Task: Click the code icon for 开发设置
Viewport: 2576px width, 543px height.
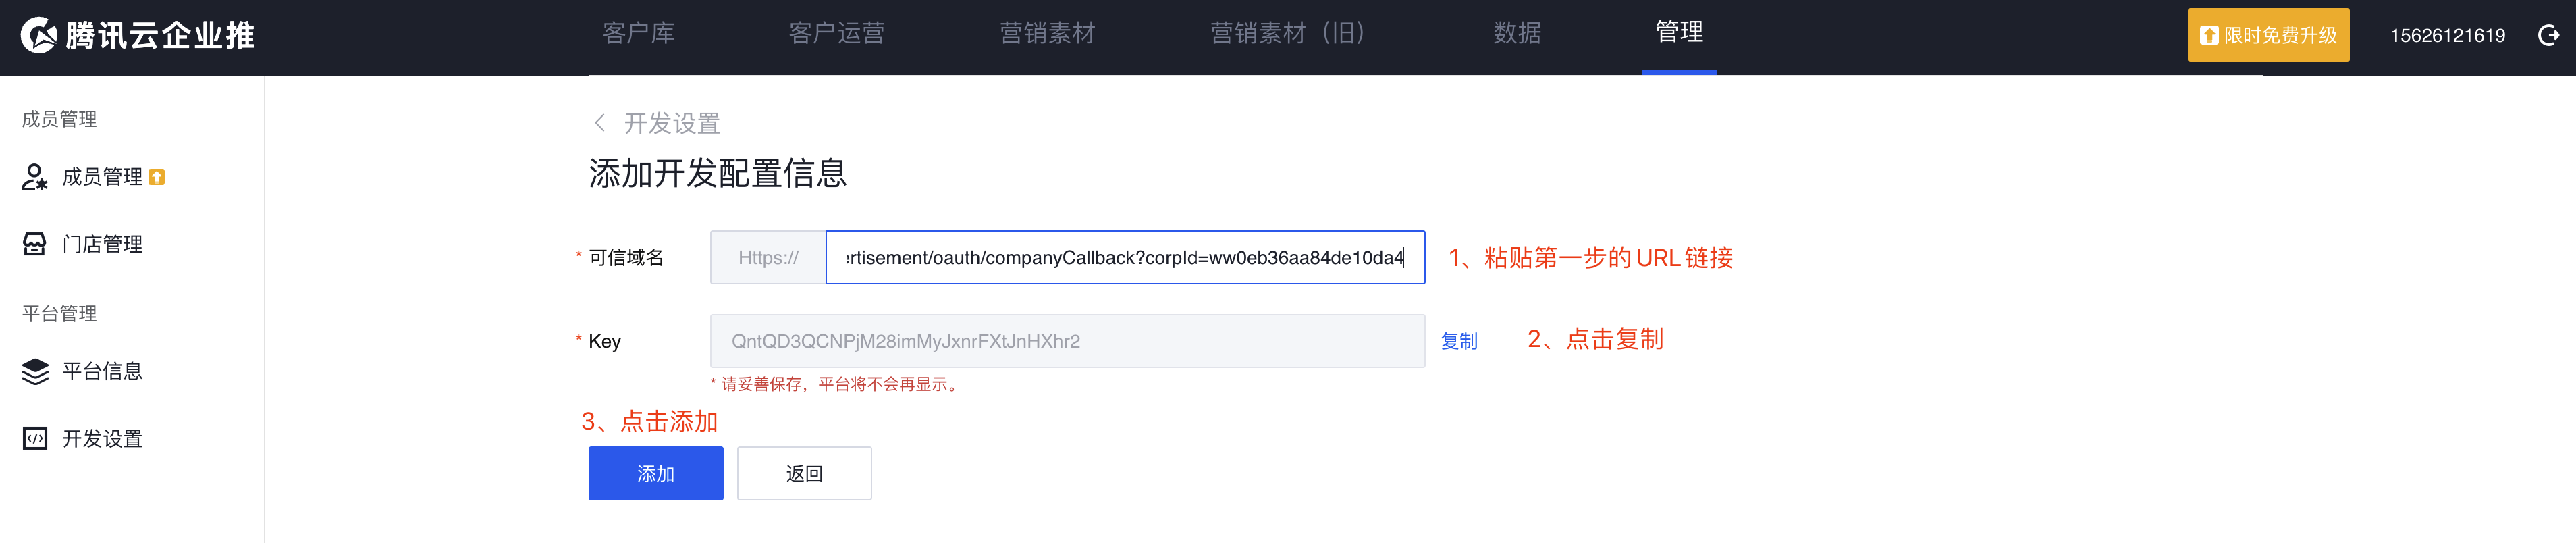Action: 34,438
